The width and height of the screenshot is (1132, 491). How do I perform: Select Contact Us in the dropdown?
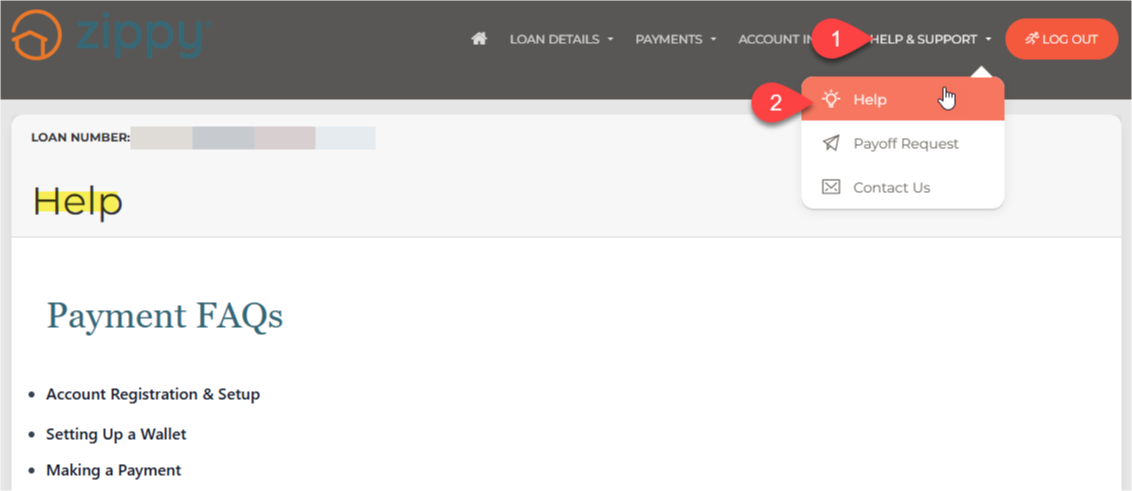(x=902, y=187)
